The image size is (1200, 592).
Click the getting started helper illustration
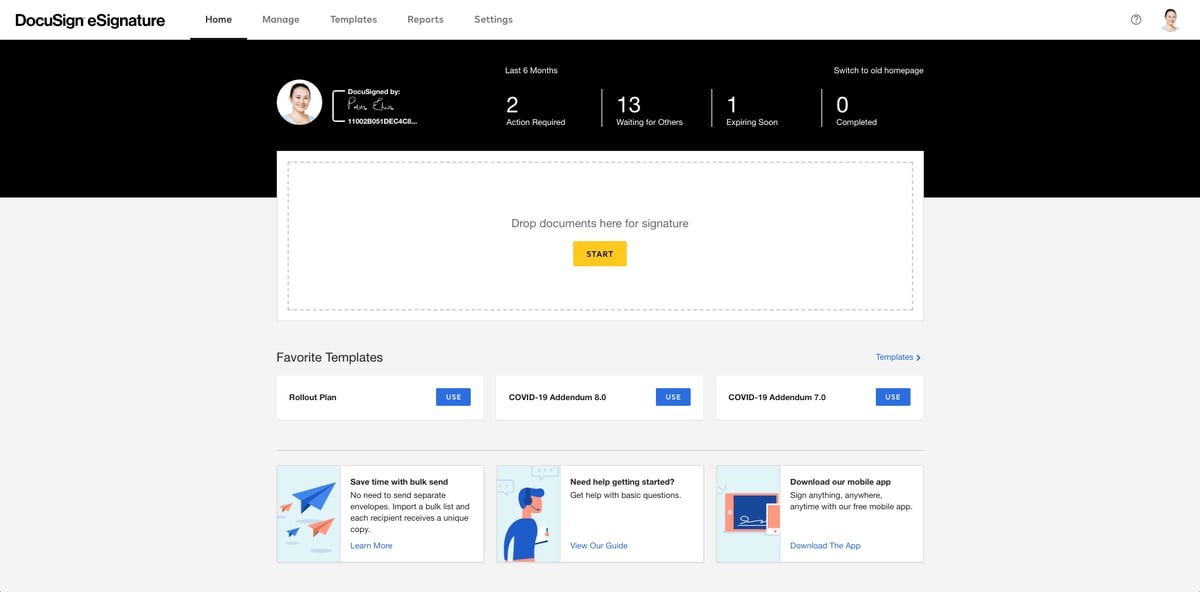pos(528,513)
